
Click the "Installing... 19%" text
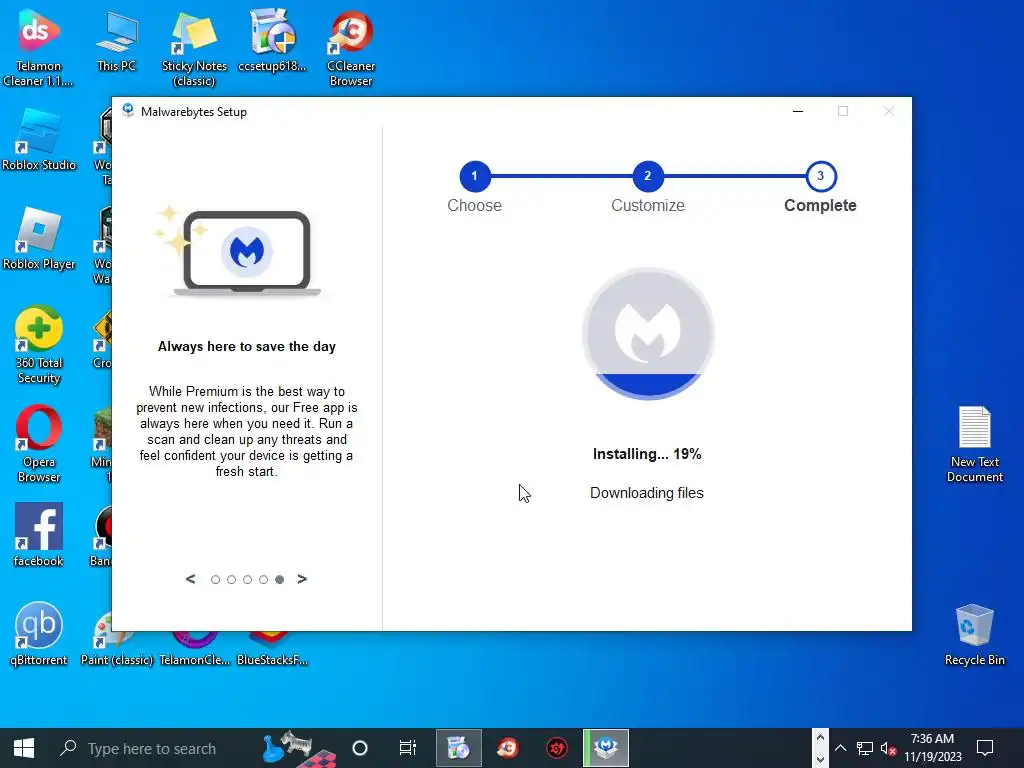[x=647, y=454]
